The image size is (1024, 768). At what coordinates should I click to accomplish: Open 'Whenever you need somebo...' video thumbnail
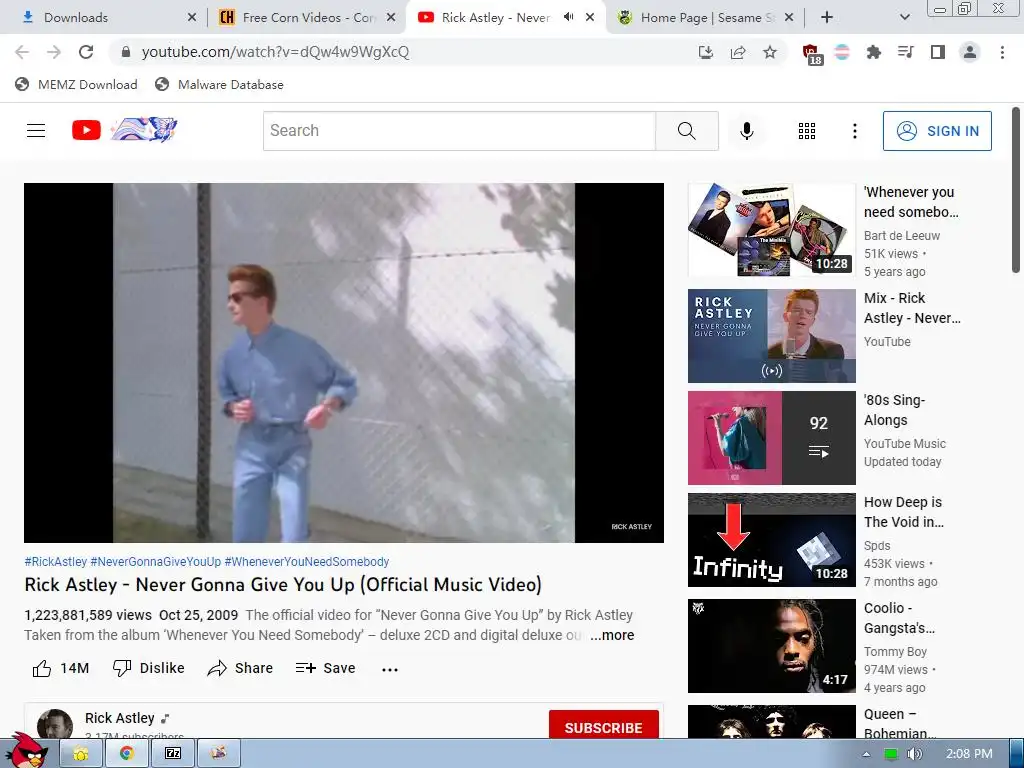click(771, 230)
